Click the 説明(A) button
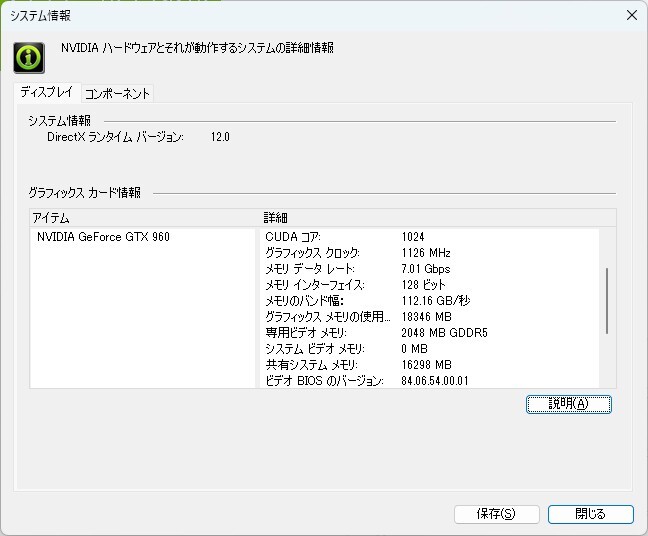 tap(569, 404)
